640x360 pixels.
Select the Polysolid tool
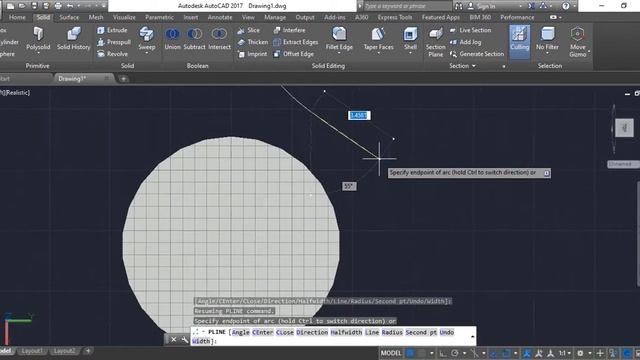point(38,39)
